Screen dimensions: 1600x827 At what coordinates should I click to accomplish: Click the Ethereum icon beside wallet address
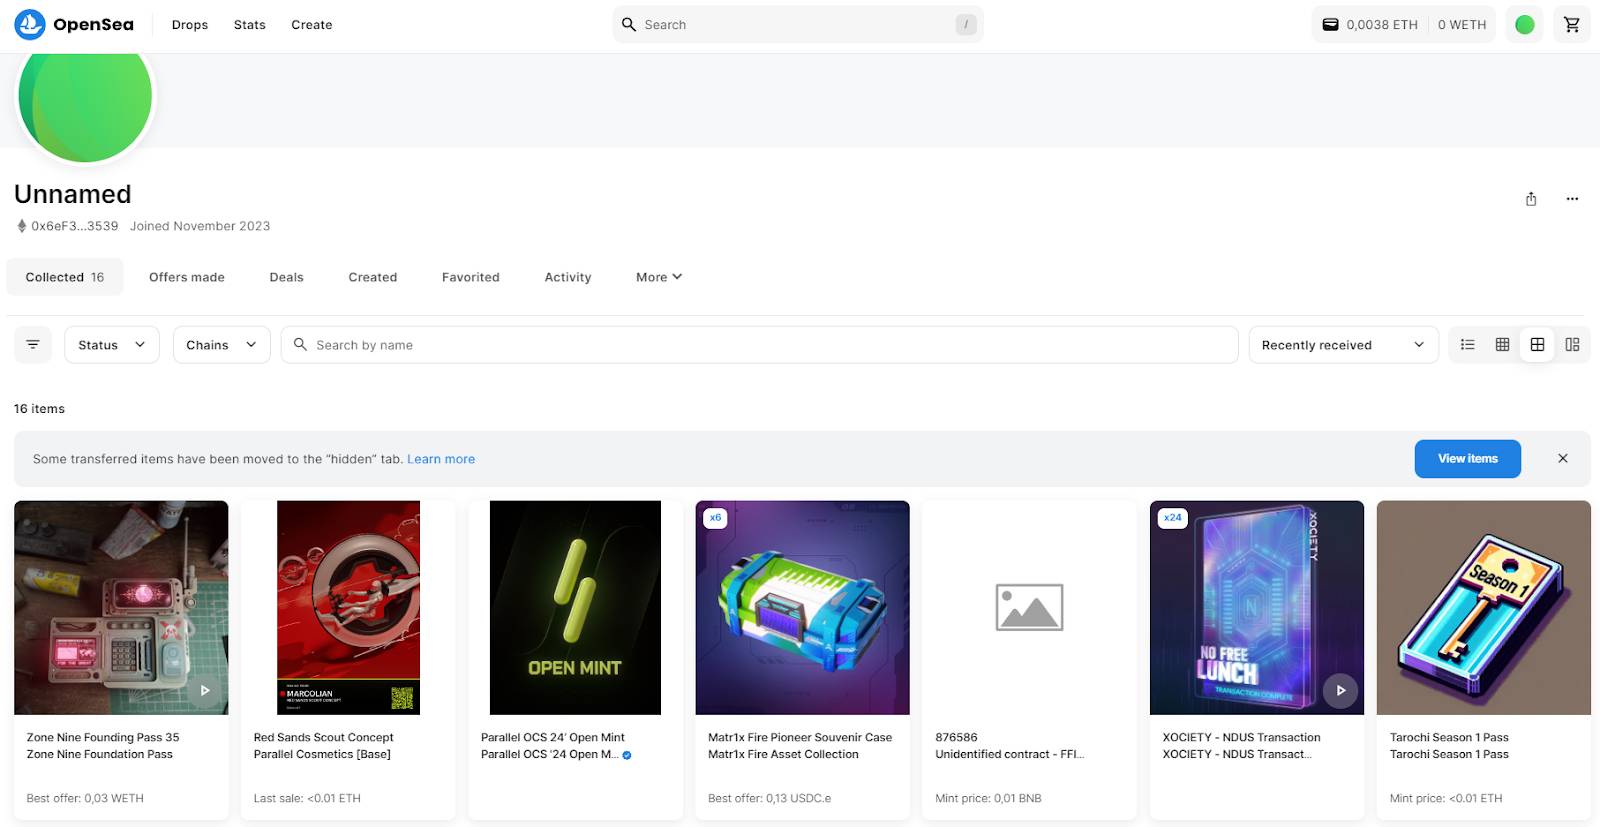pos(21,226)
